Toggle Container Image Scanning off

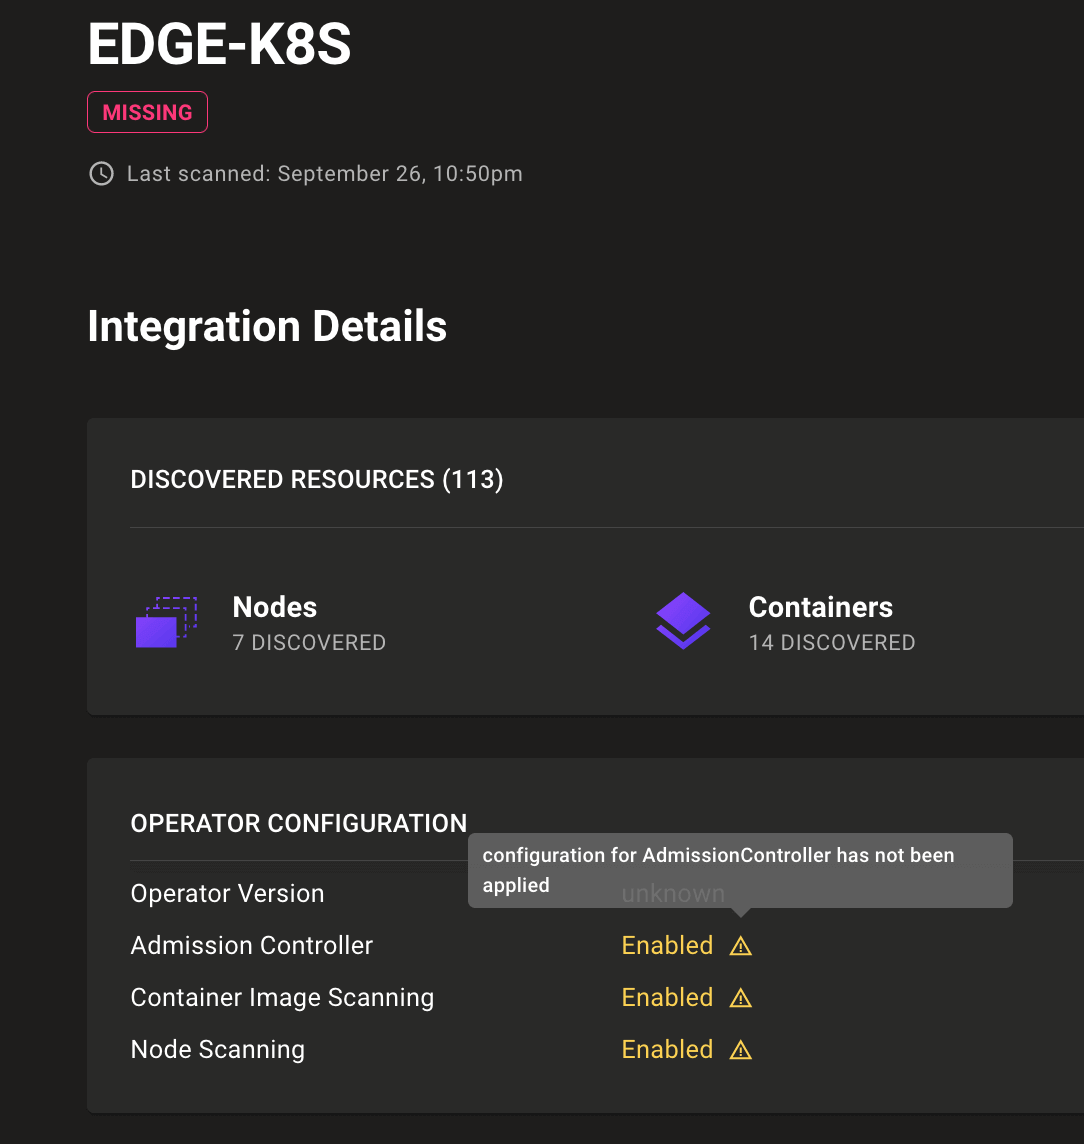[667, 997]
